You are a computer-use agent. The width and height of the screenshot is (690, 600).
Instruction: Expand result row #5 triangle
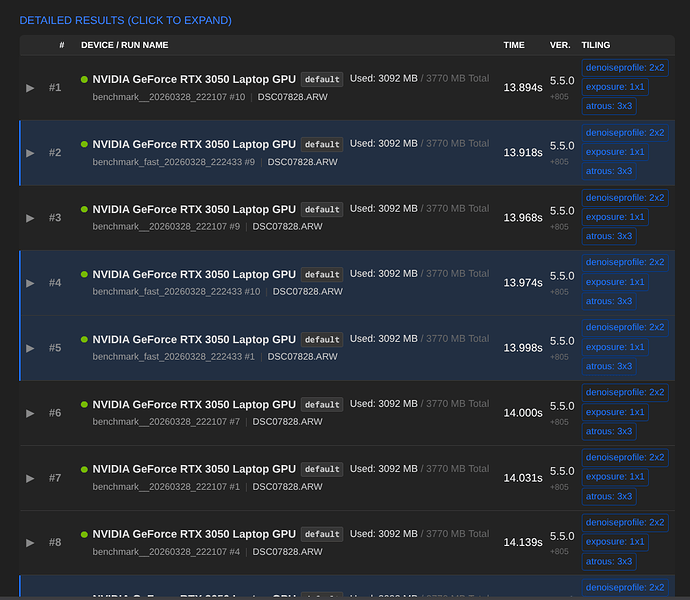tap(30, 348)
